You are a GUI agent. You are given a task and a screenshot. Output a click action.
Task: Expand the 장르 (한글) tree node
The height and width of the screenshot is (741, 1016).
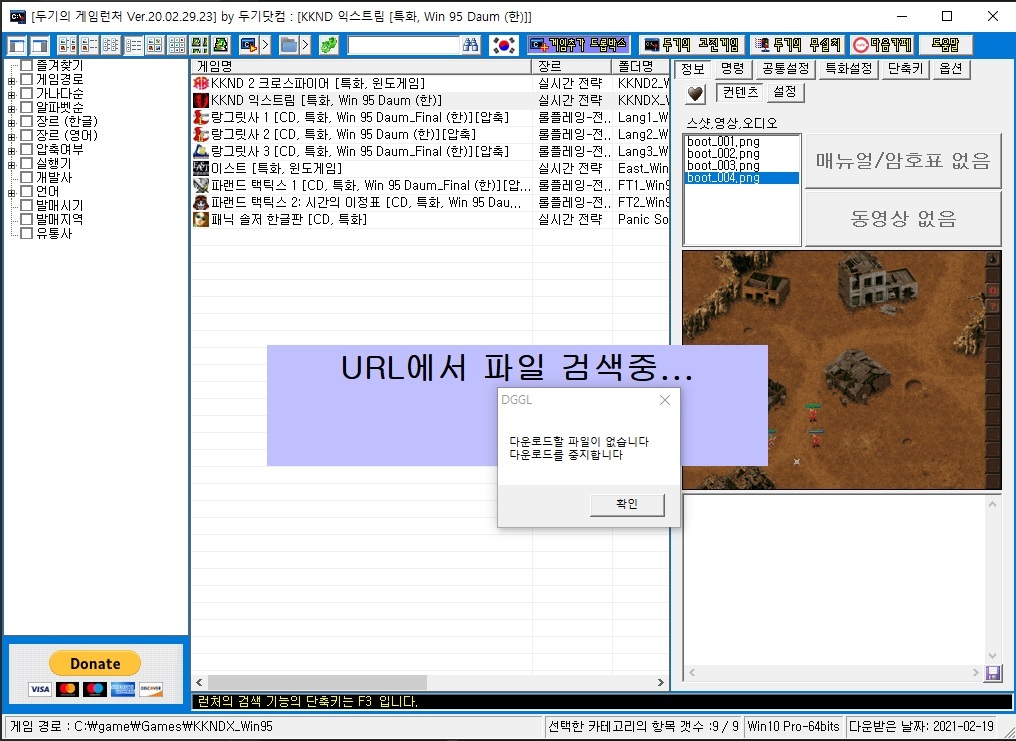click(x=11, y=122)
